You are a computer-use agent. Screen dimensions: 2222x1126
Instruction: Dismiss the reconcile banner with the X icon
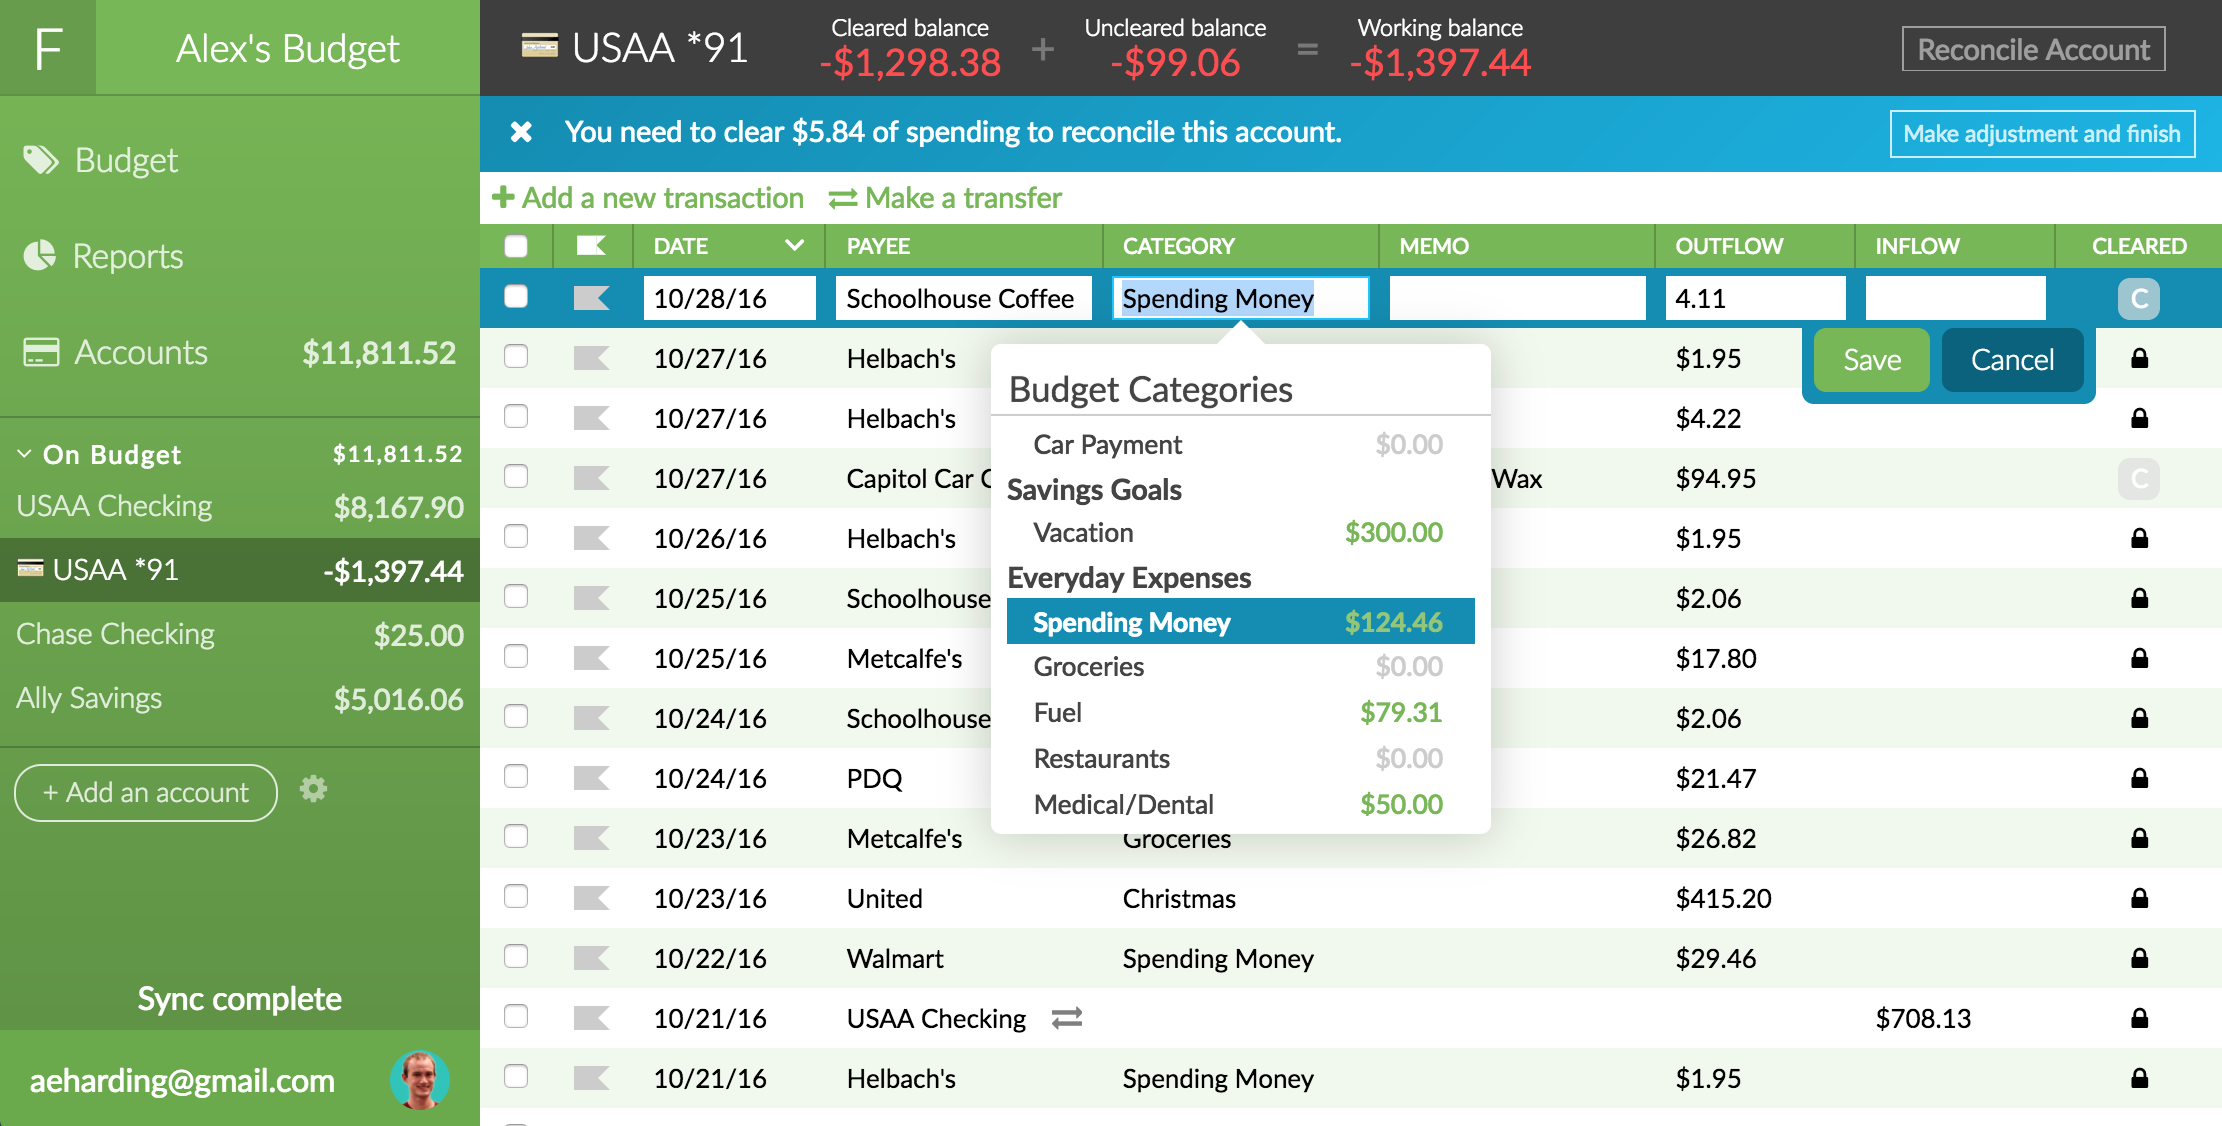pyautogui.click(x=521, y=132)
